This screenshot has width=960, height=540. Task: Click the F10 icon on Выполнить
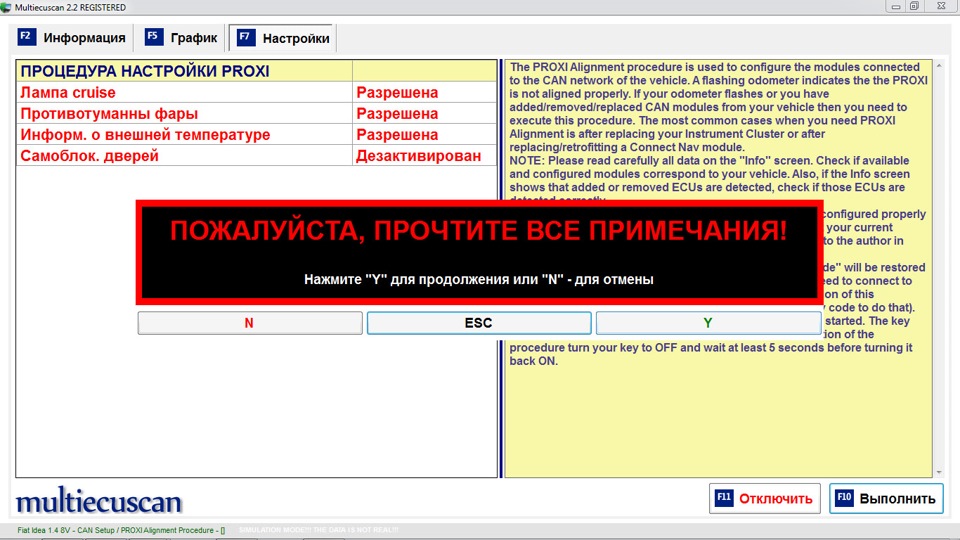point(844,497)
